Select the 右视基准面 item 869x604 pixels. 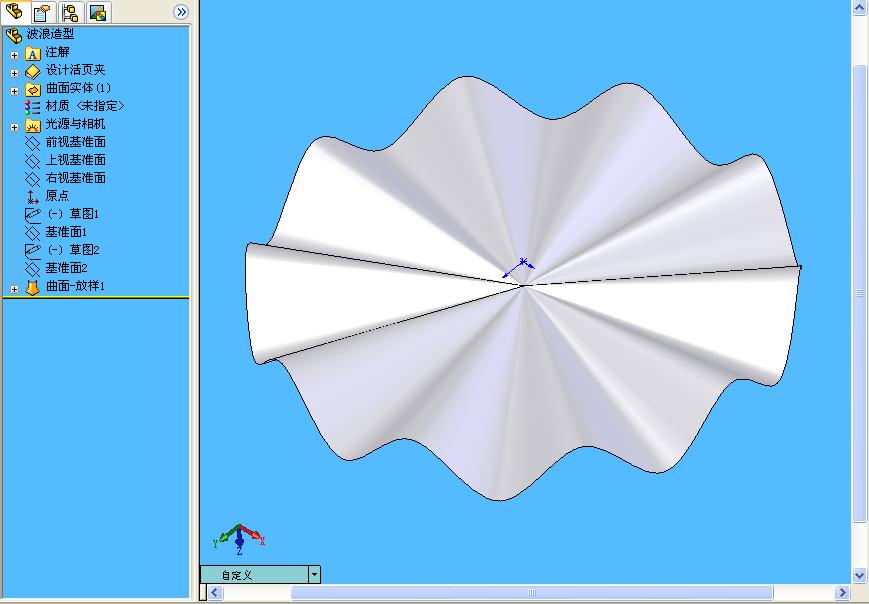coord(75,178)
